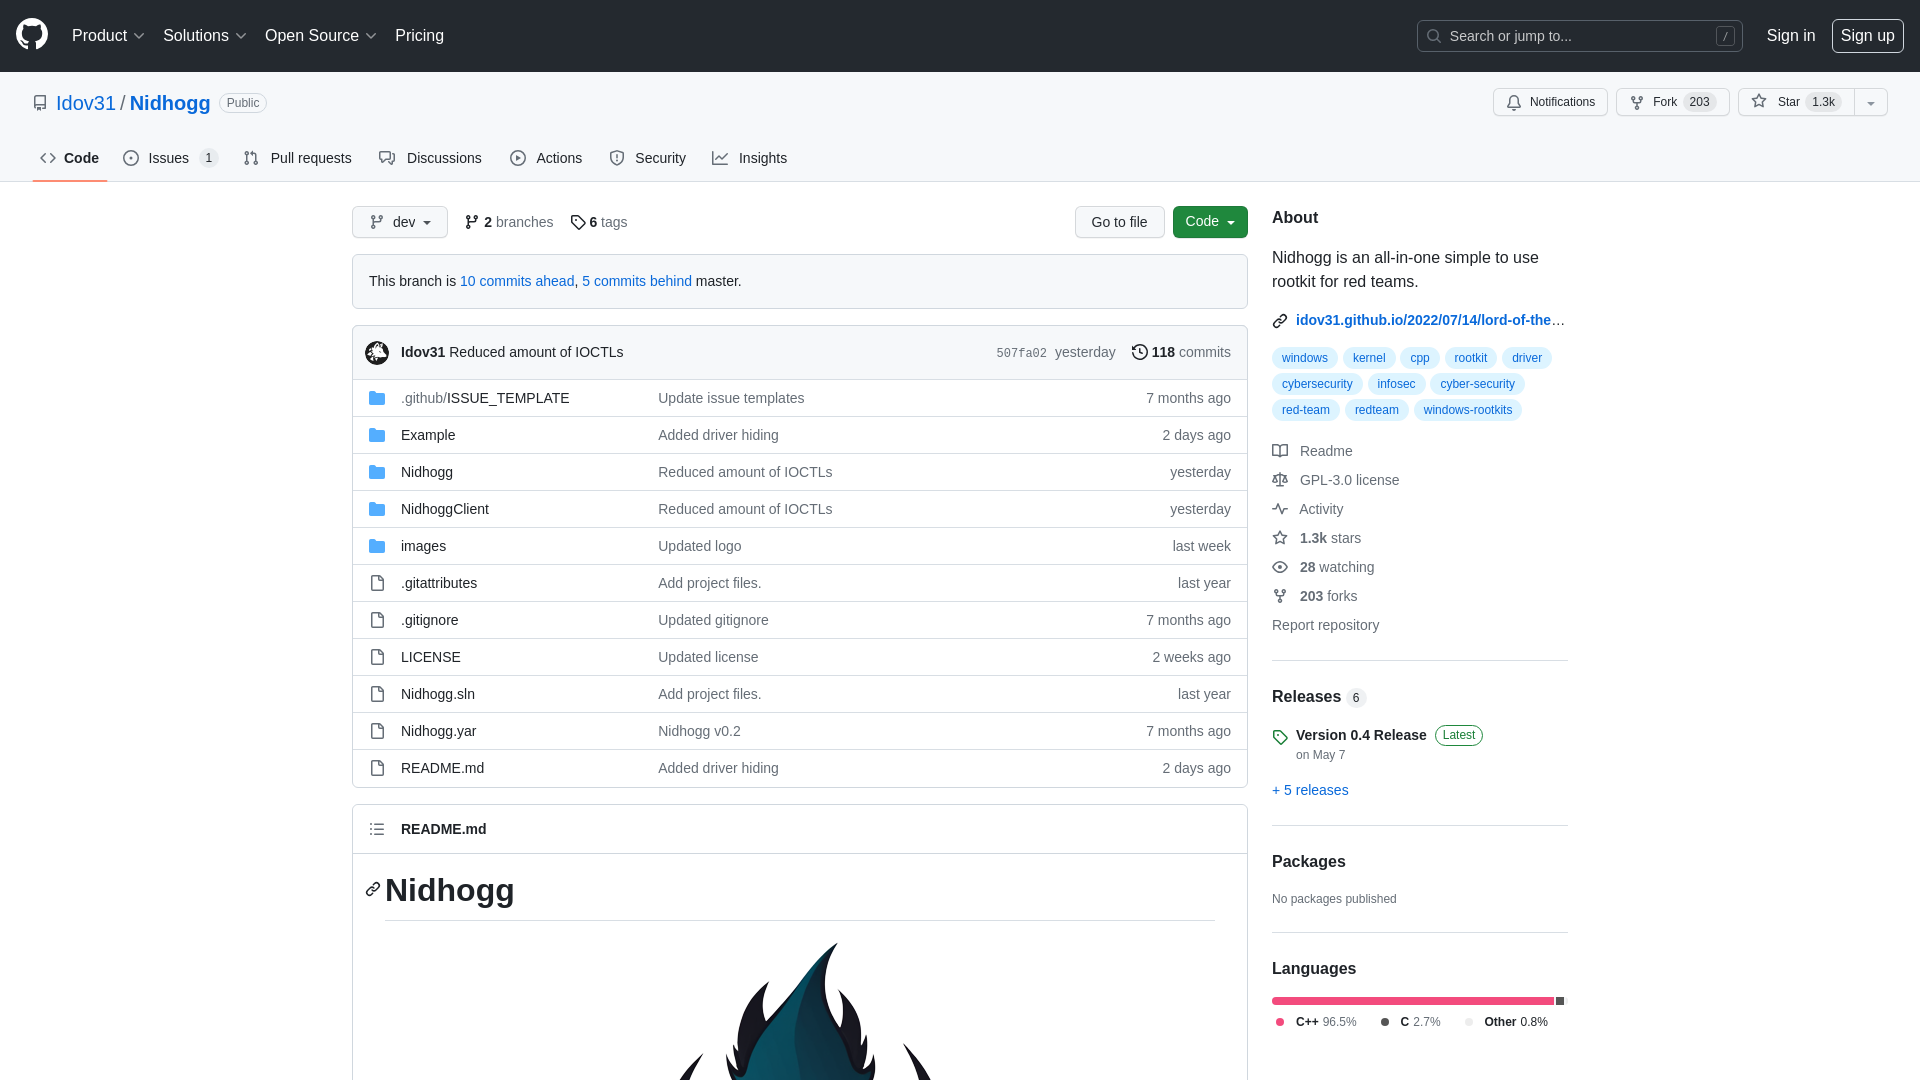Screen dimensions: 1920x1080
Task: Click the README.md filename in file tree
Action: 442,767
